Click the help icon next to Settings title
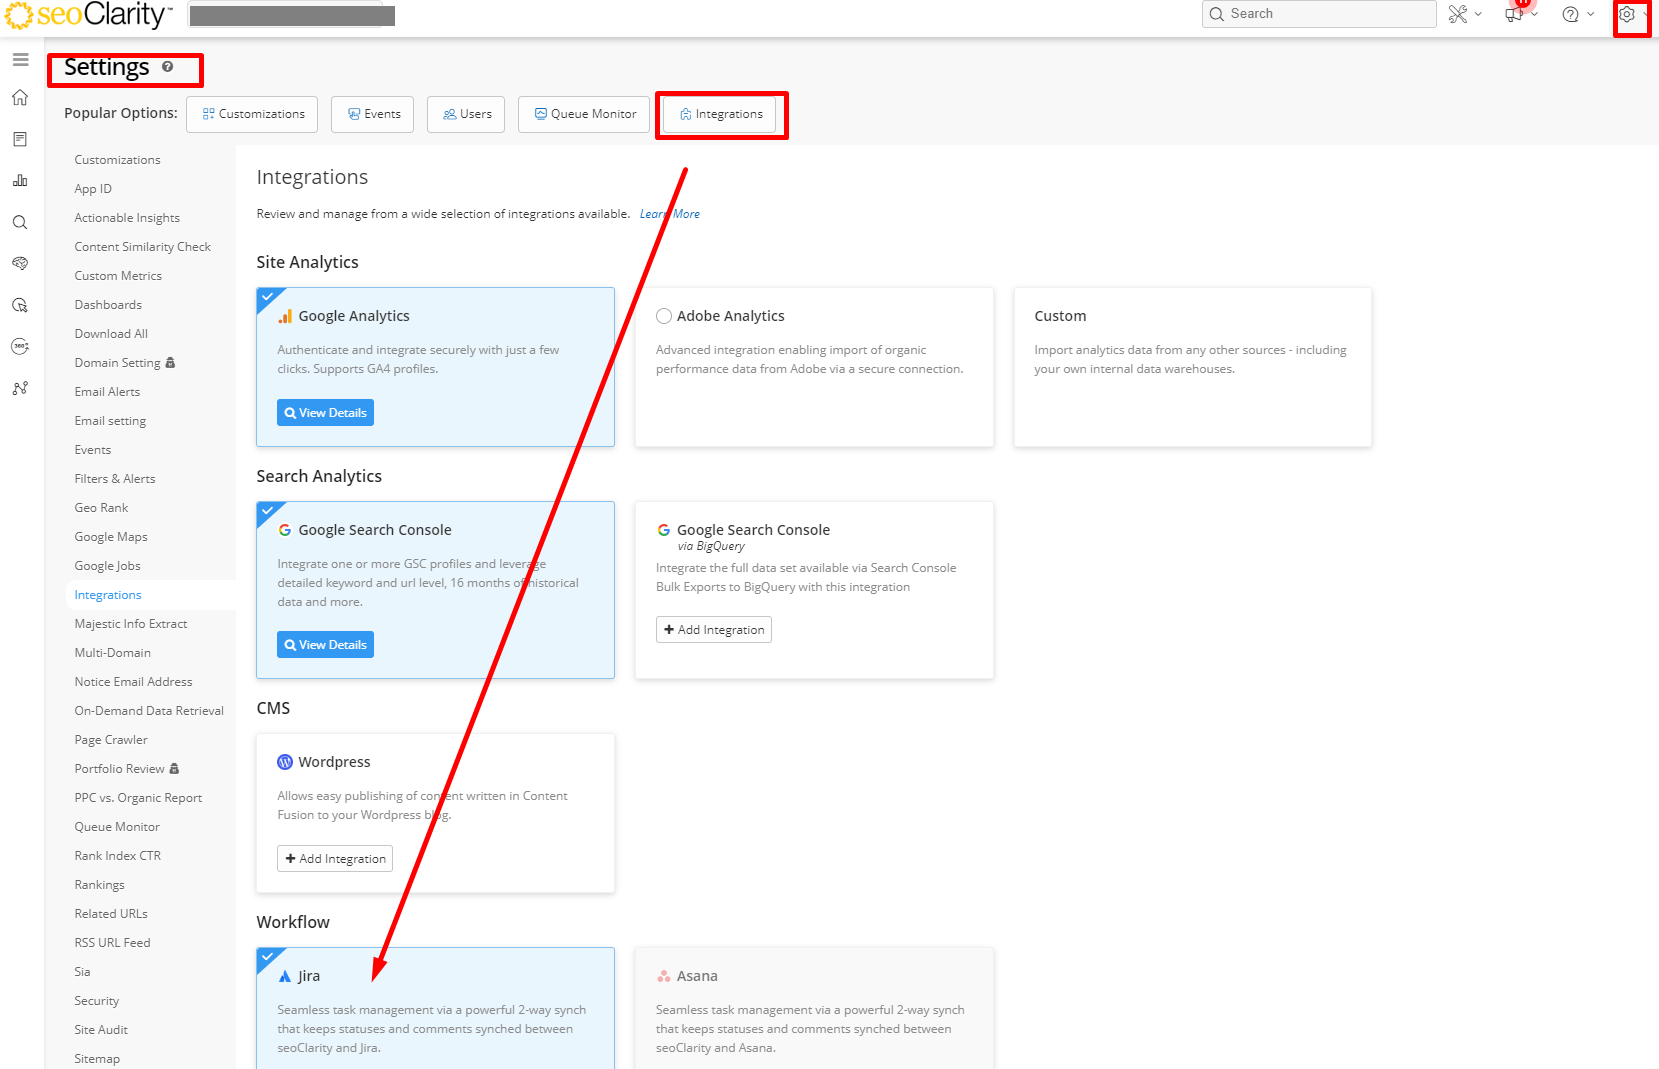 click(x=167, y=67)
